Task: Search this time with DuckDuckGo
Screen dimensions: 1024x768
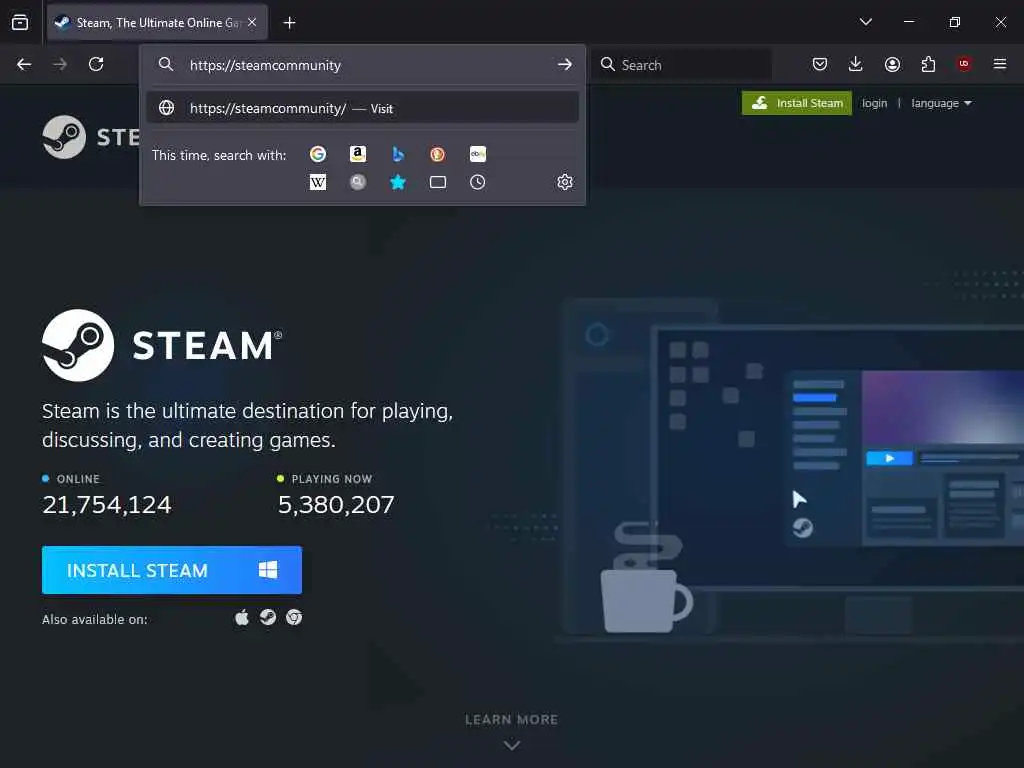Action: click(x=438, y=154)
